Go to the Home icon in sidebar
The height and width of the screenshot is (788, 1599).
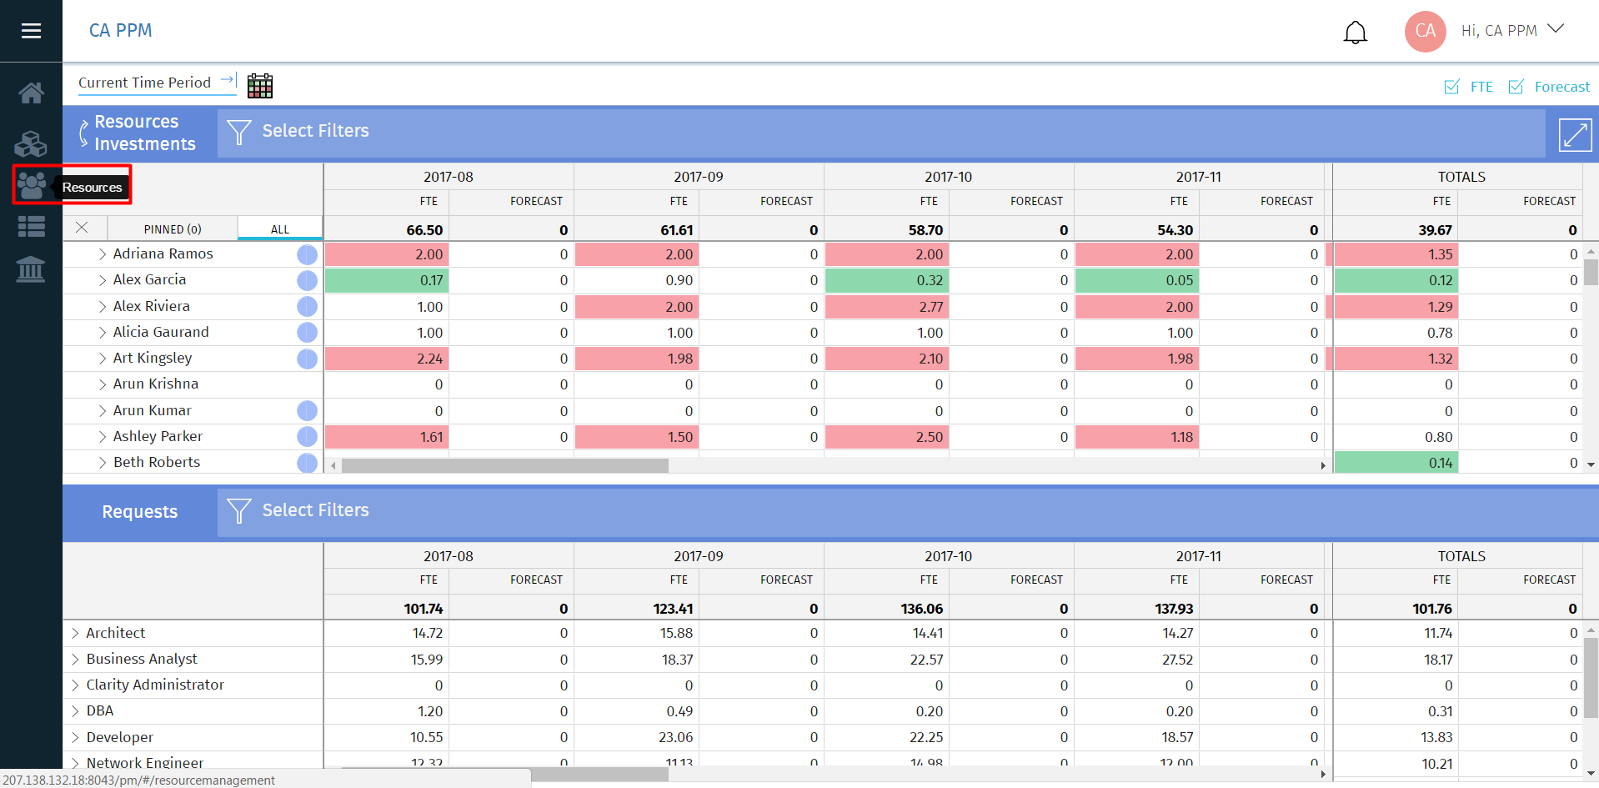click(x=31, y=93)
